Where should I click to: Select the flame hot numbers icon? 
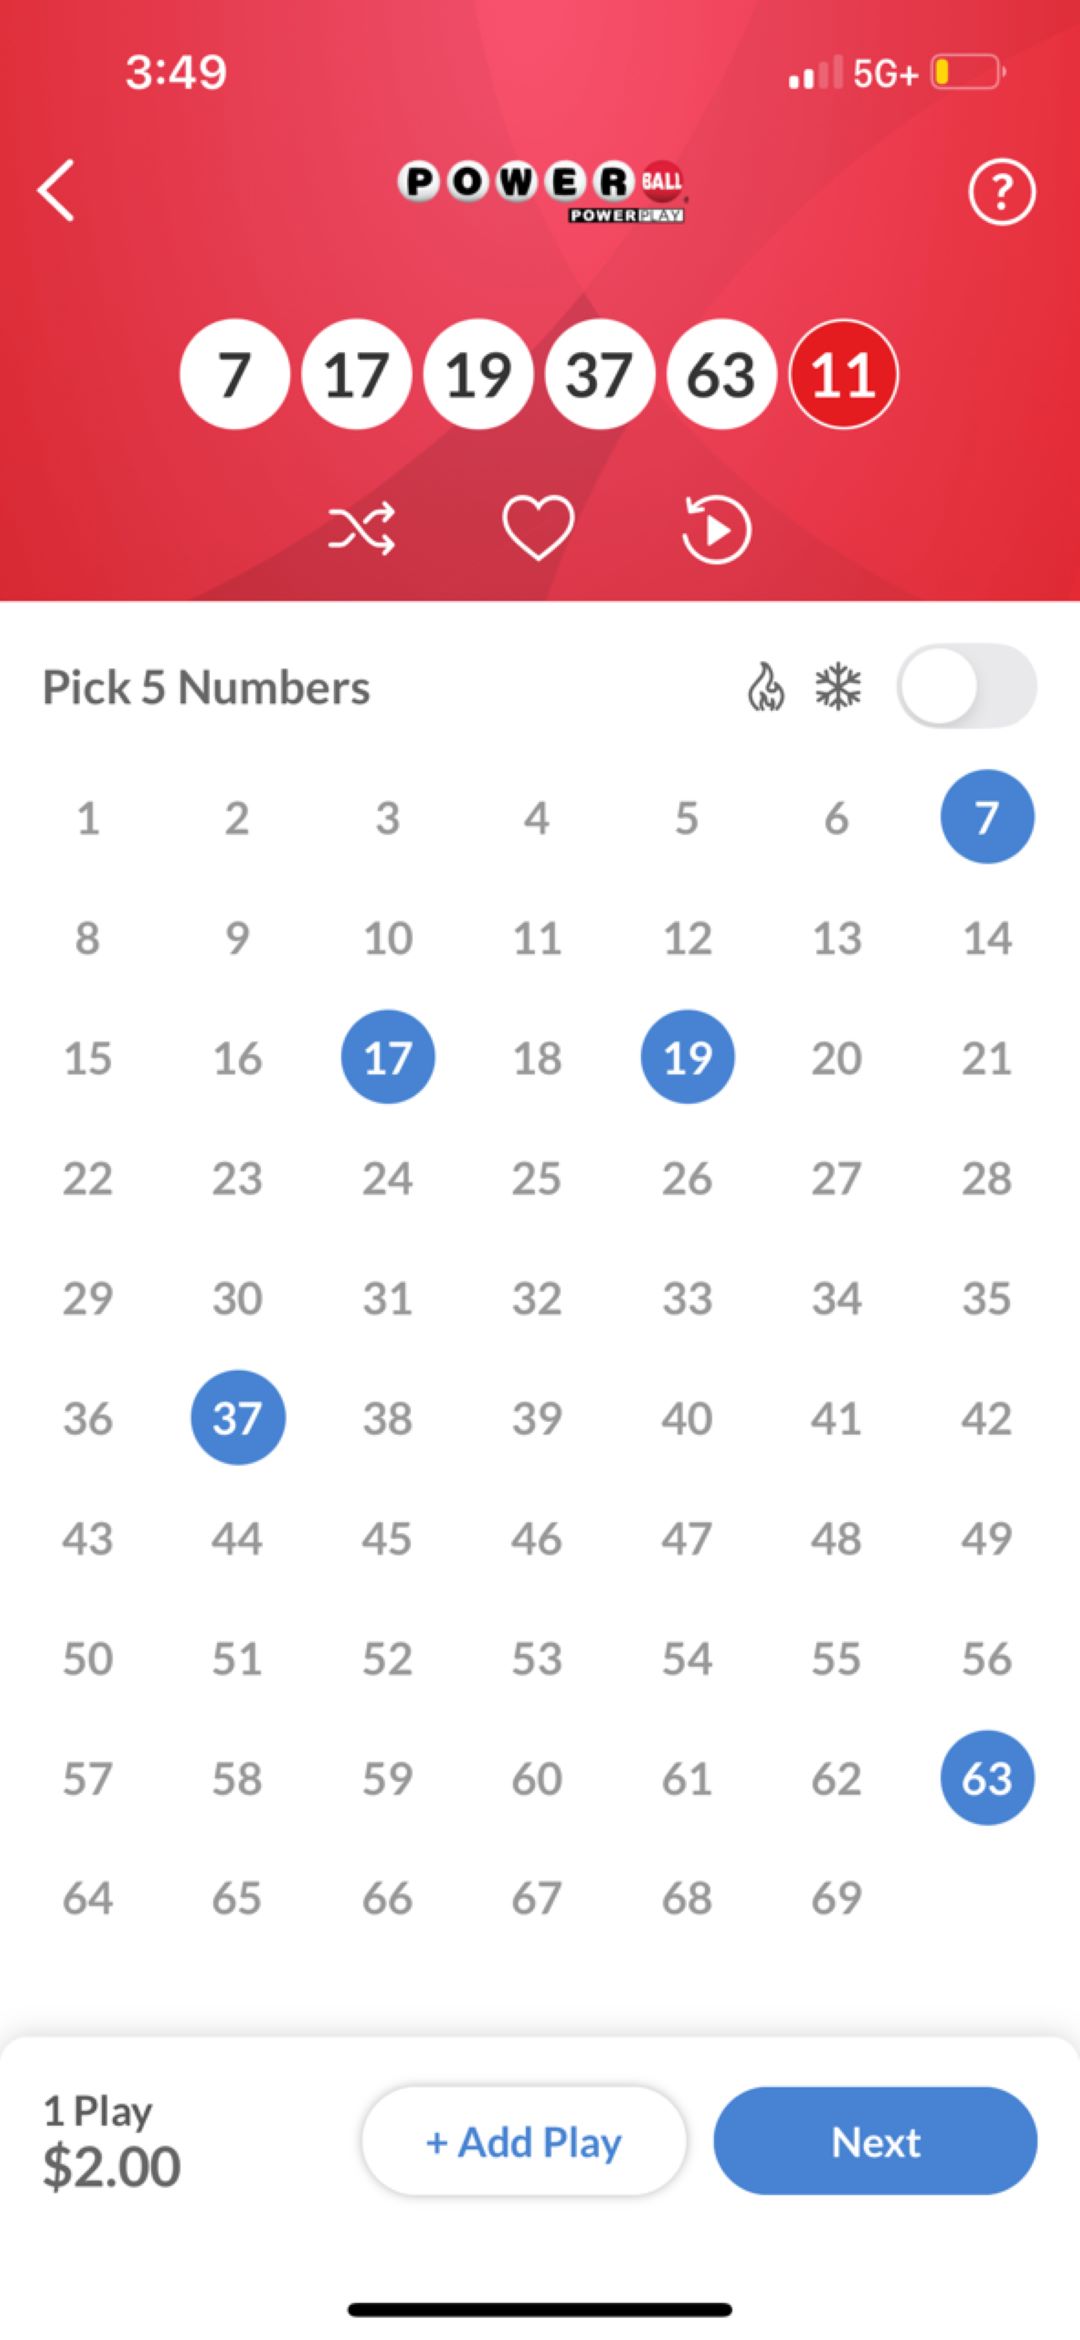tap(766, 686)
